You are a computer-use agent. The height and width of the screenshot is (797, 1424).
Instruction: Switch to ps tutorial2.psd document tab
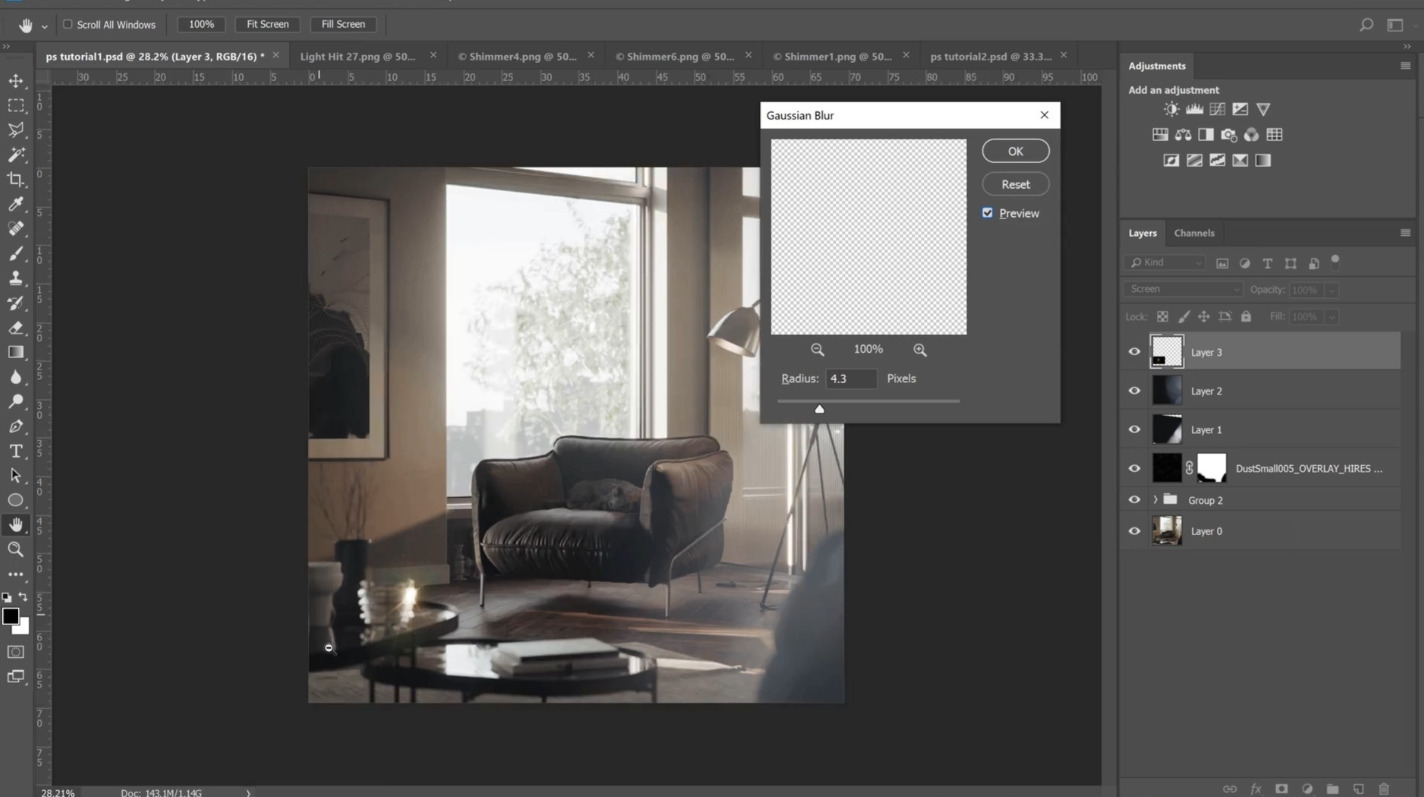coord(990,56)
